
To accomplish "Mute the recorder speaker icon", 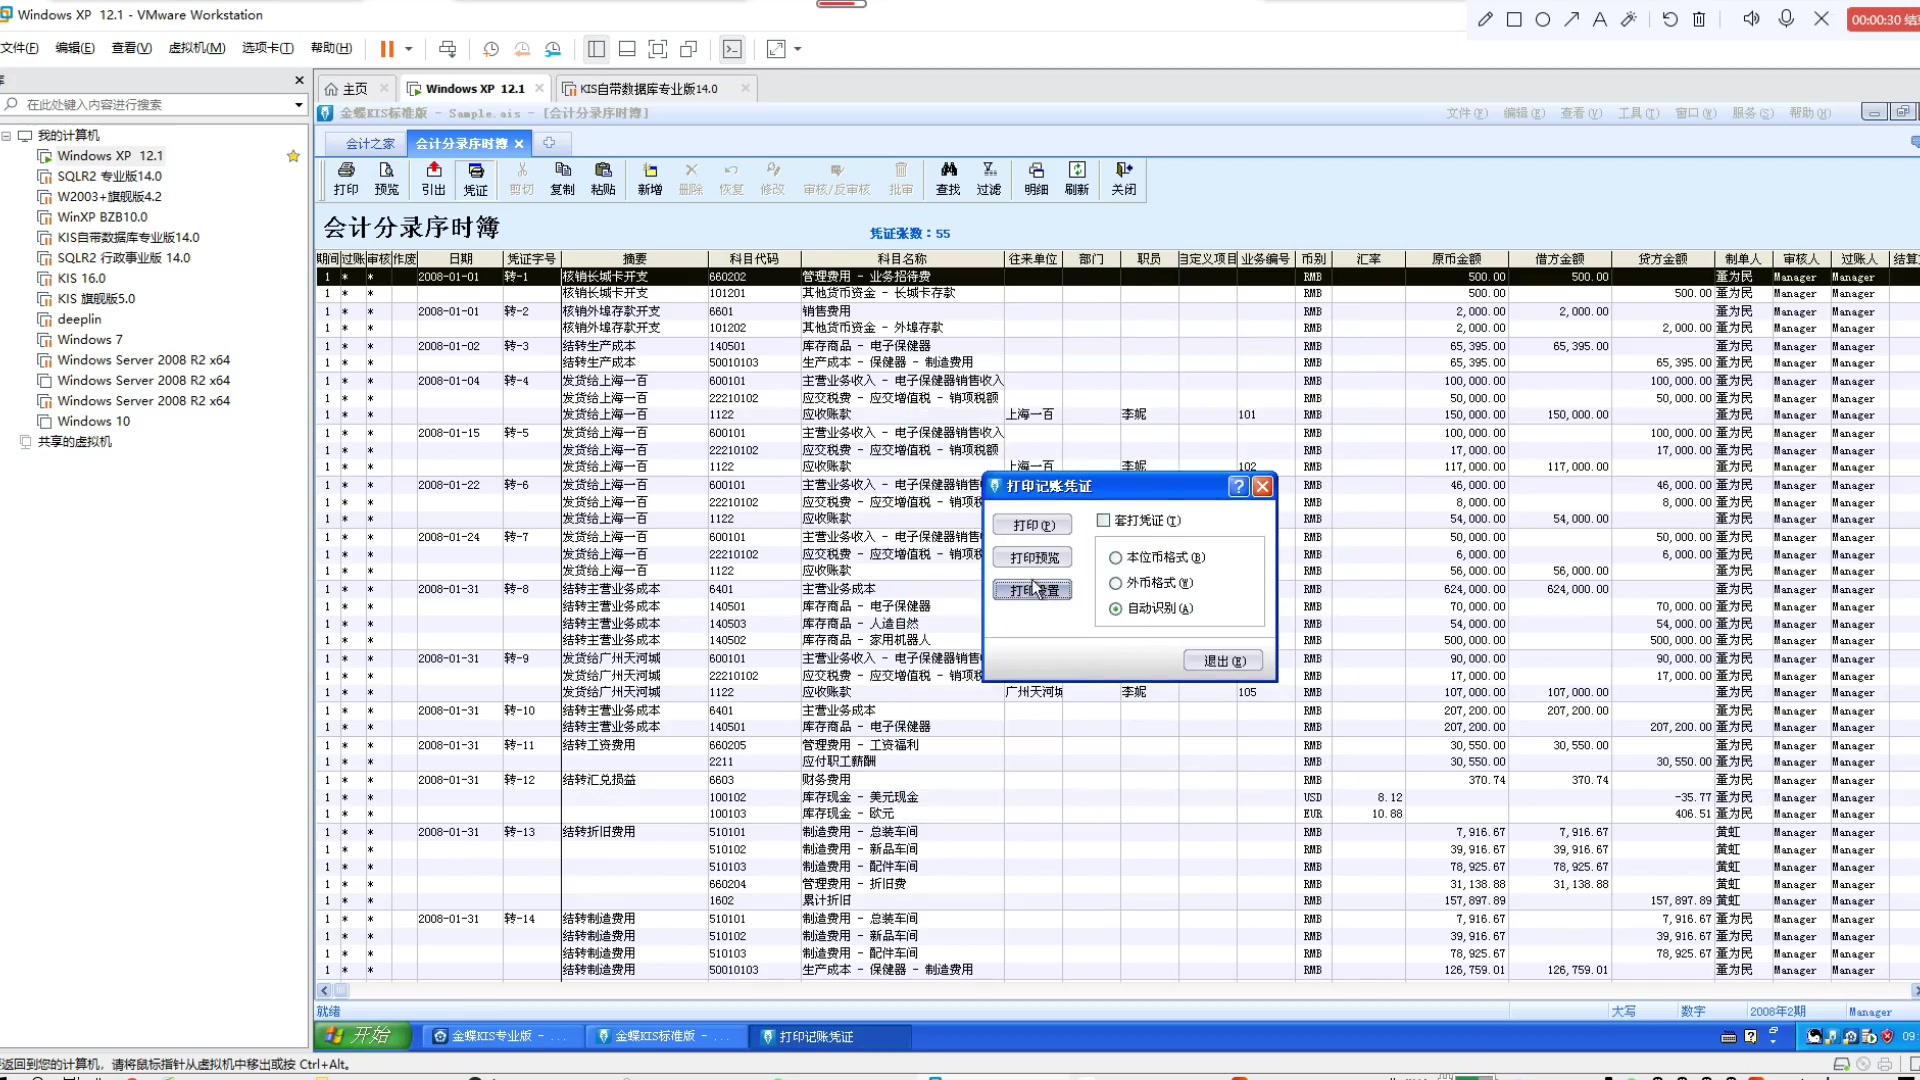I will pos(1751,19).
